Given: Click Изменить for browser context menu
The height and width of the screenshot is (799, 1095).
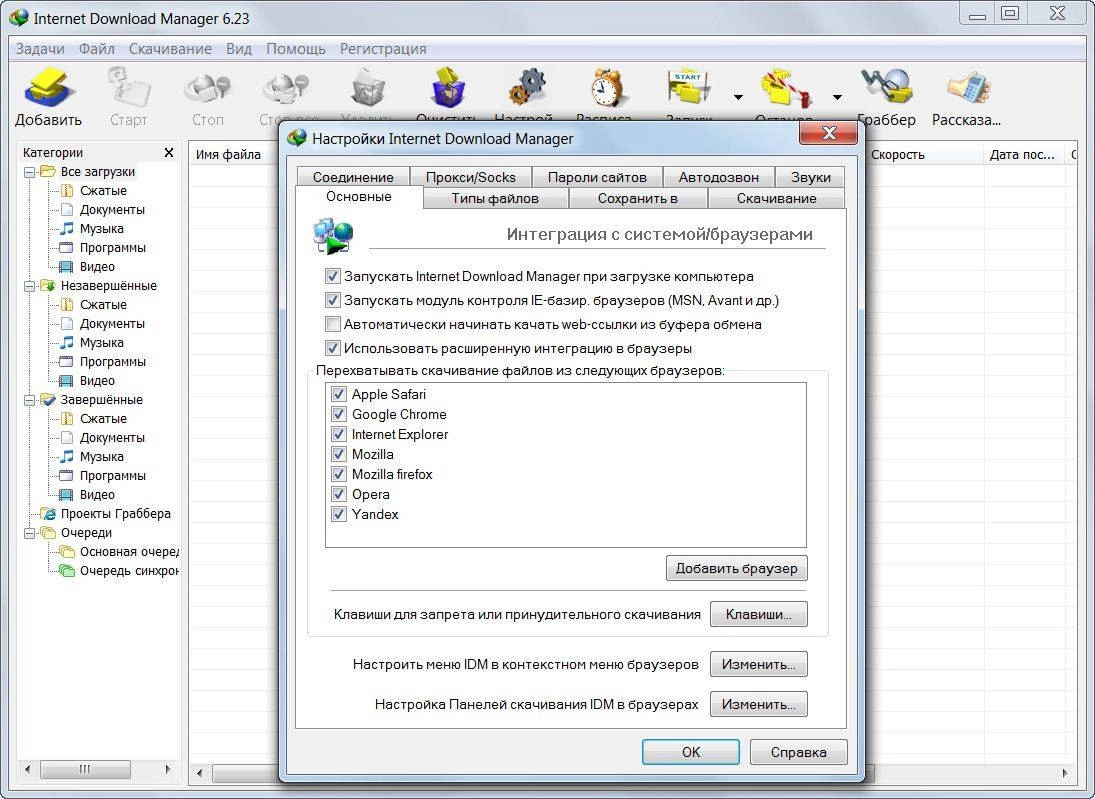Looking at the screenshot, I should 758,664.
